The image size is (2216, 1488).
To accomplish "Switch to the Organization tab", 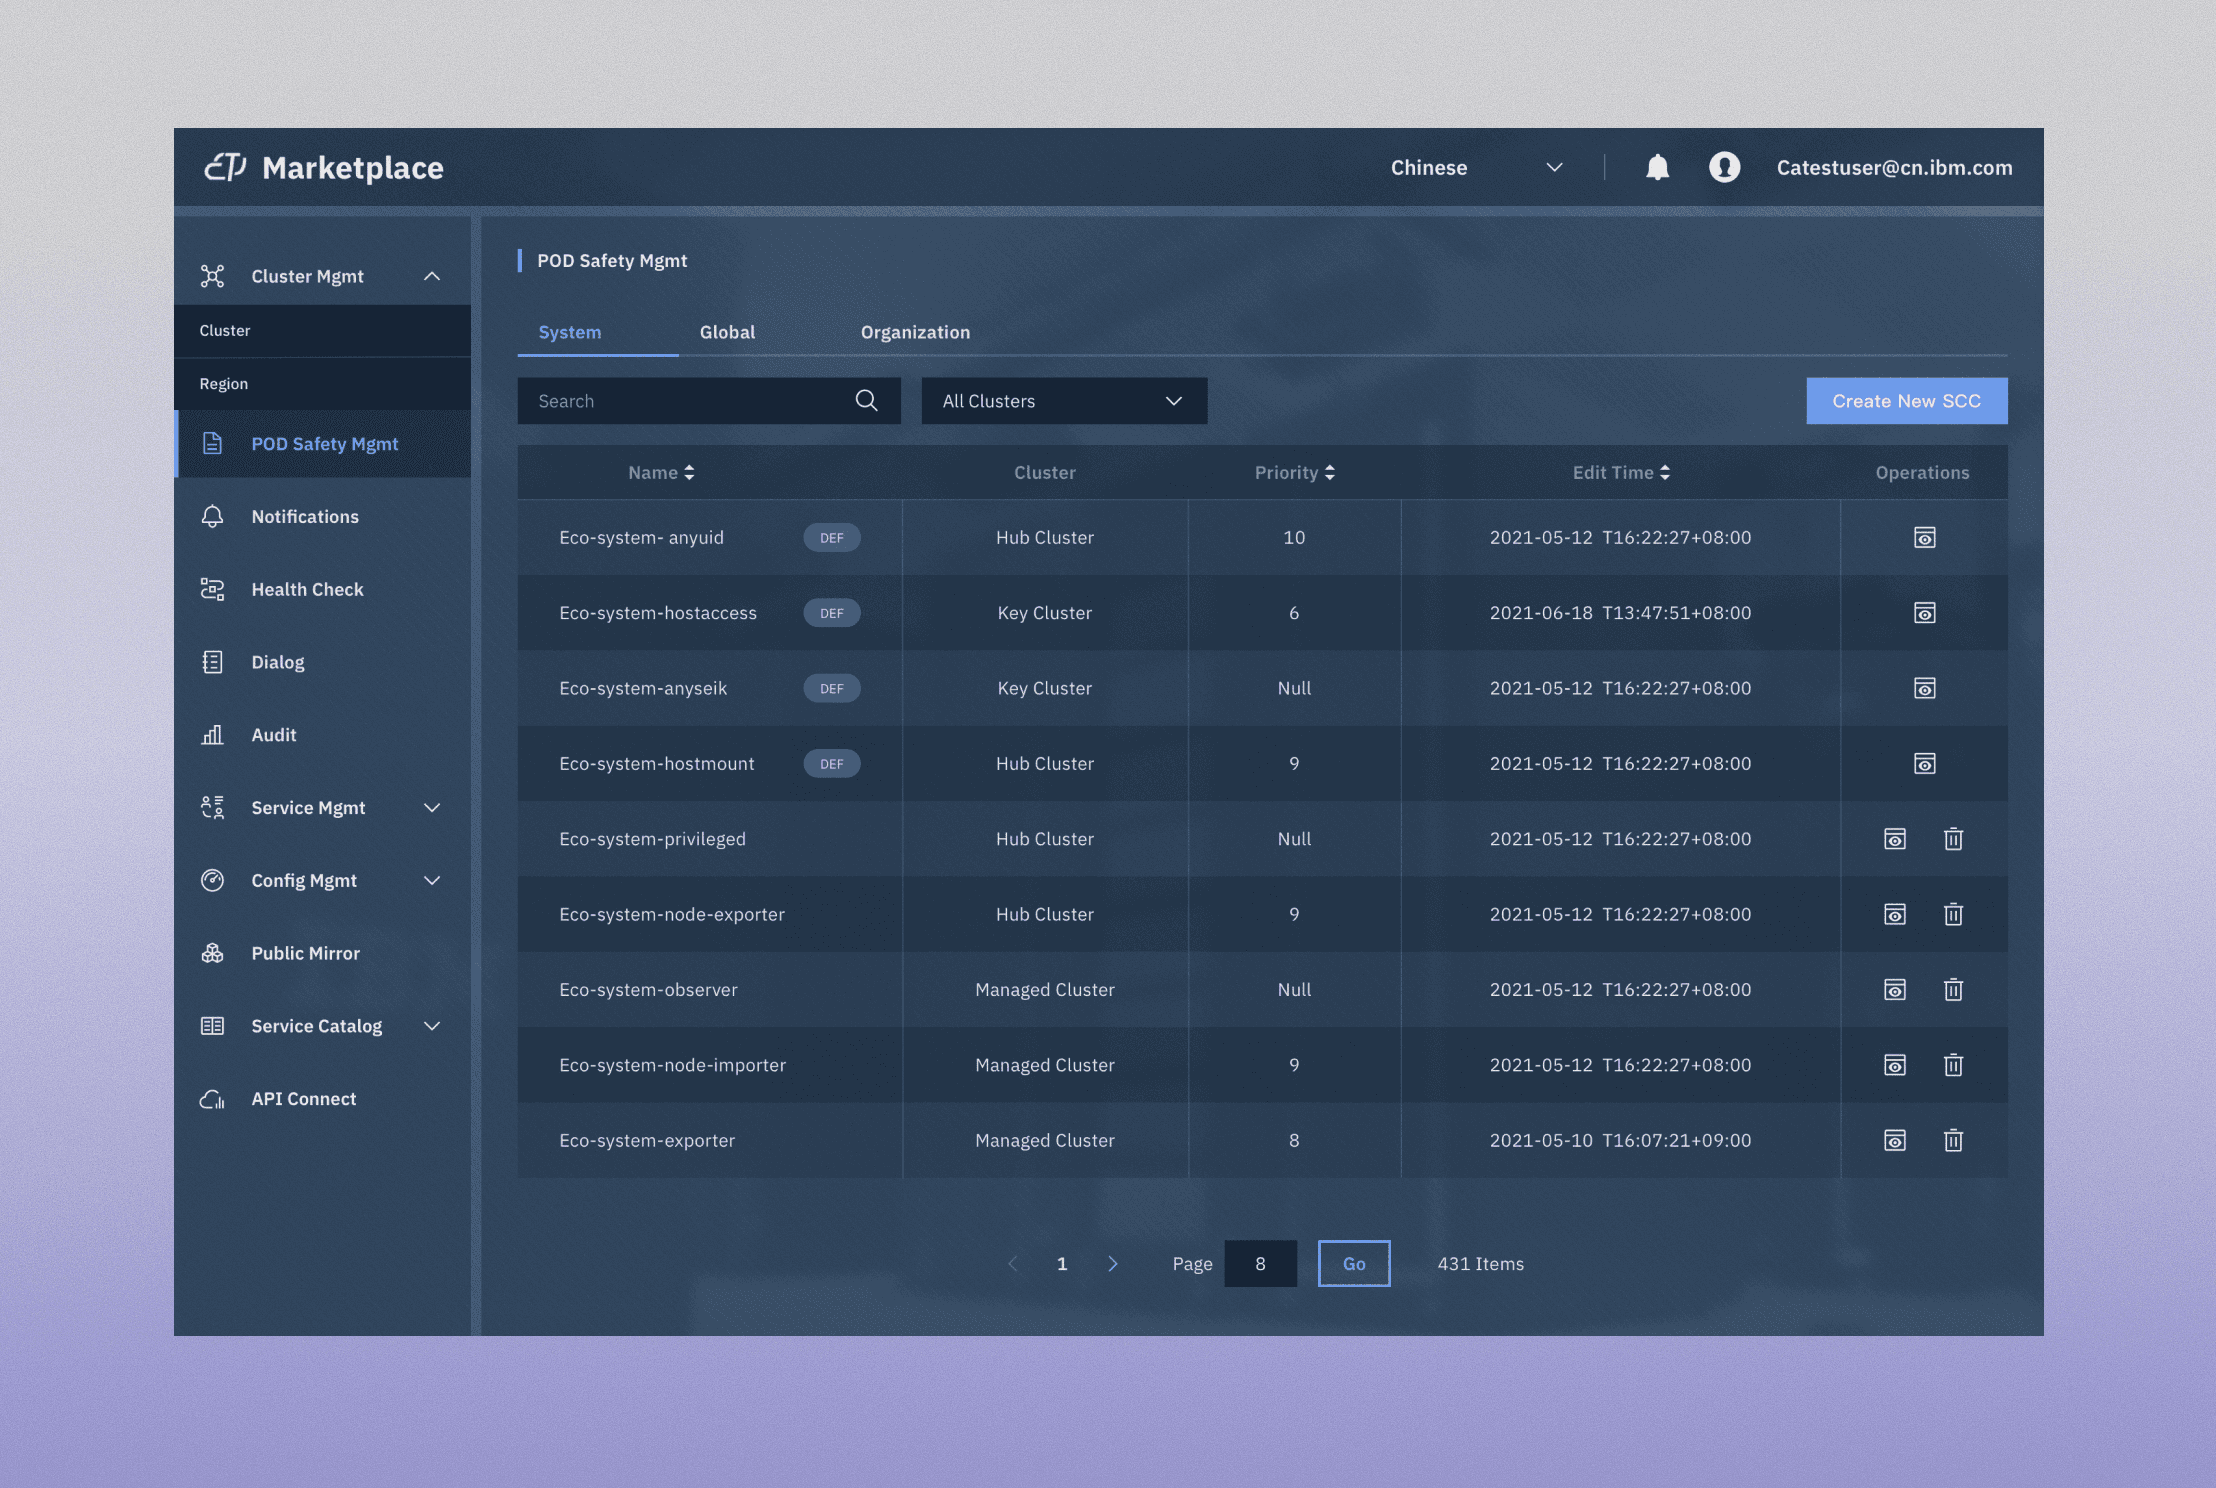I will (915, 332).
